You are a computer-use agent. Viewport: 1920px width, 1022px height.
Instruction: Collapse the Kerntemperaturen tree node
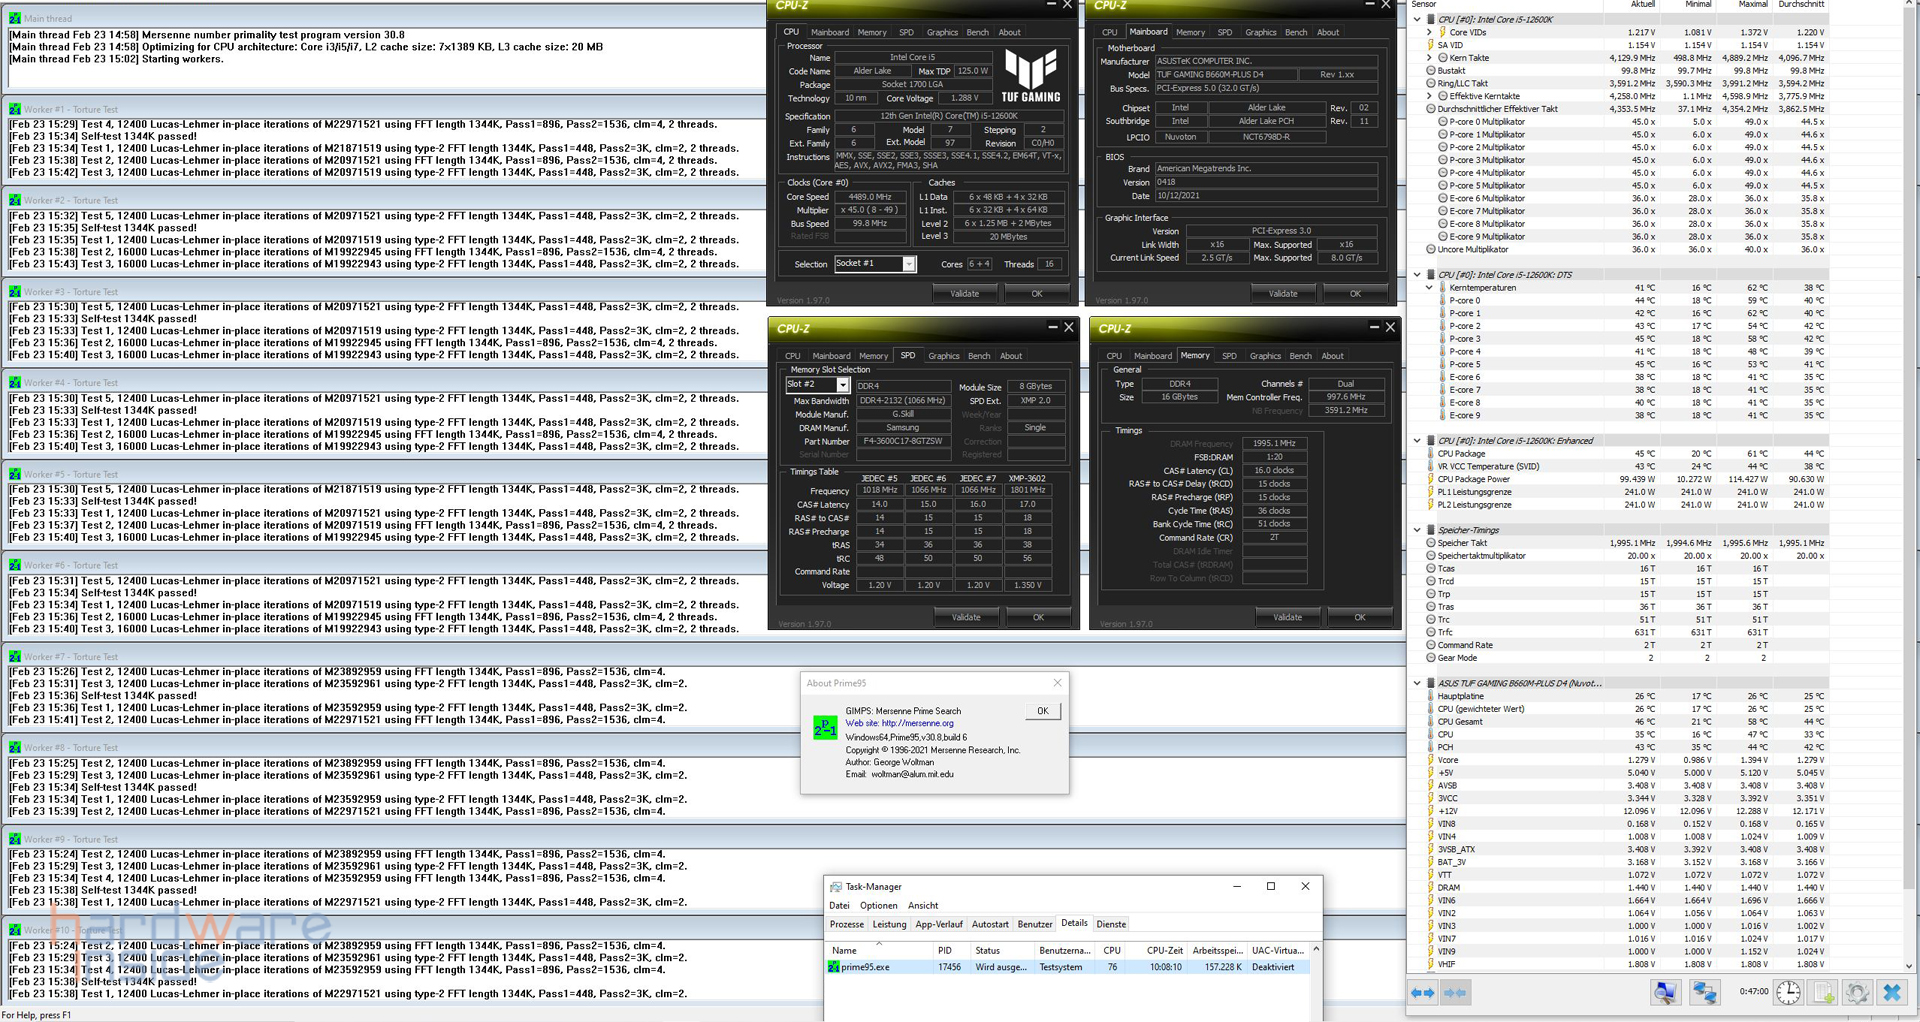click(1430, 288)
